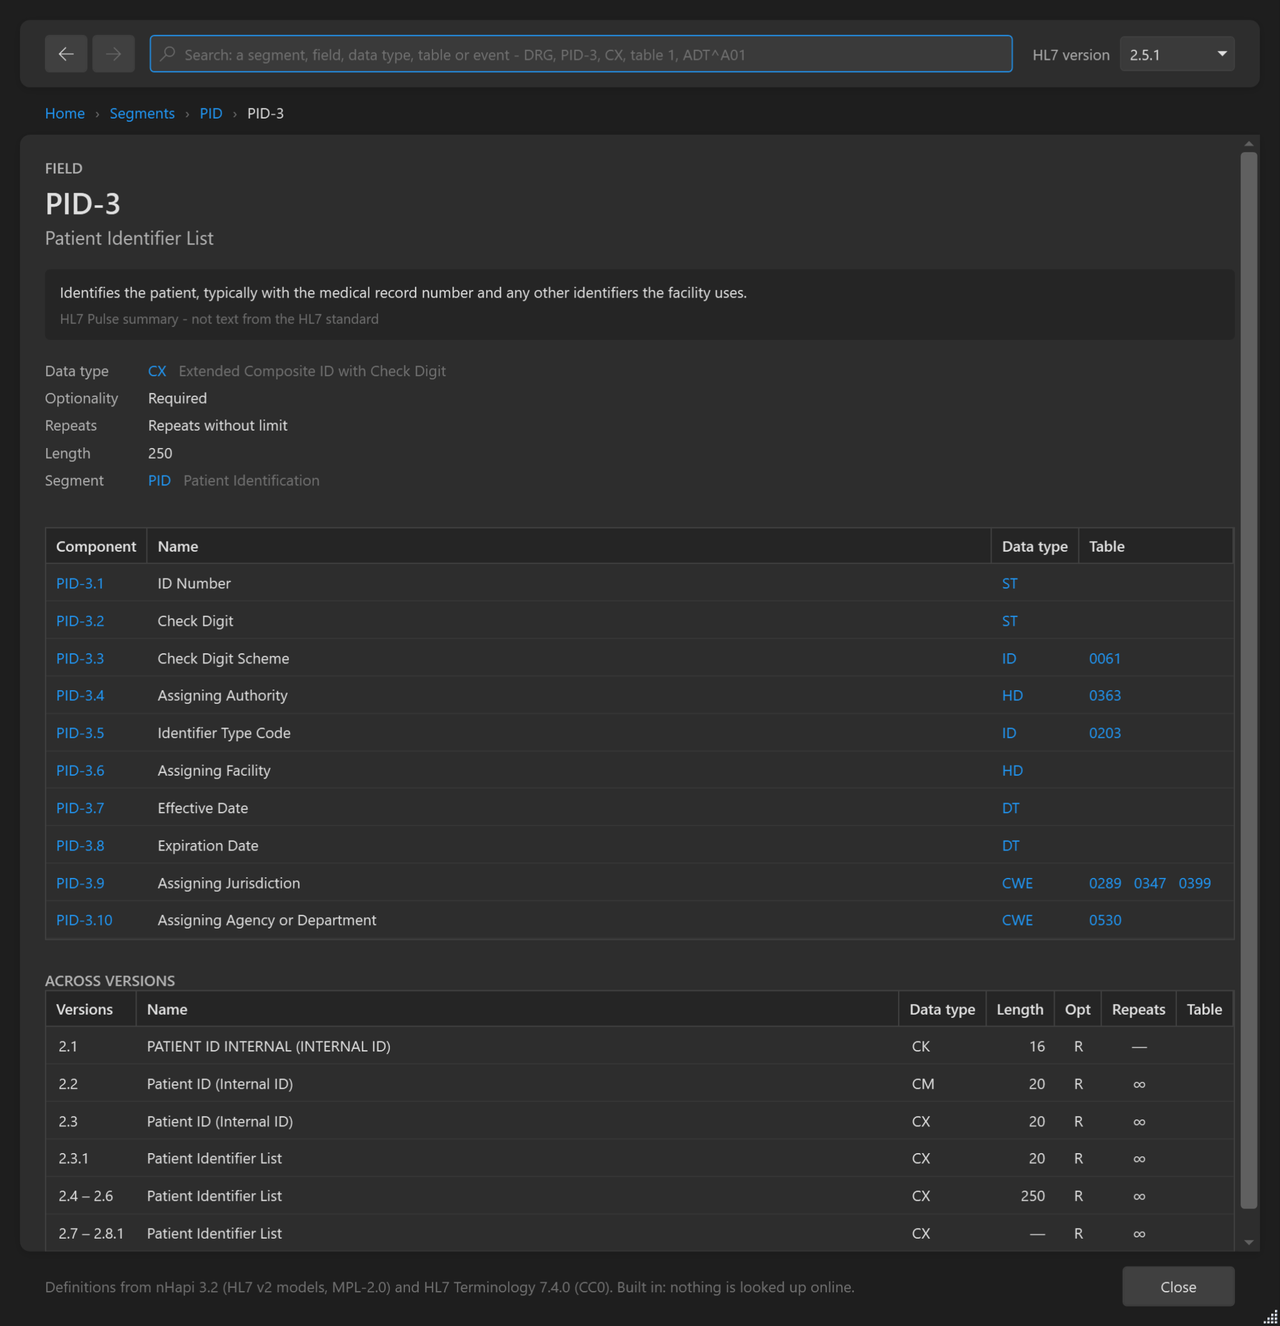Screen dimensions: 1280x1326
Task: Click the PID-3 field title
Action: tap(83, 203)
